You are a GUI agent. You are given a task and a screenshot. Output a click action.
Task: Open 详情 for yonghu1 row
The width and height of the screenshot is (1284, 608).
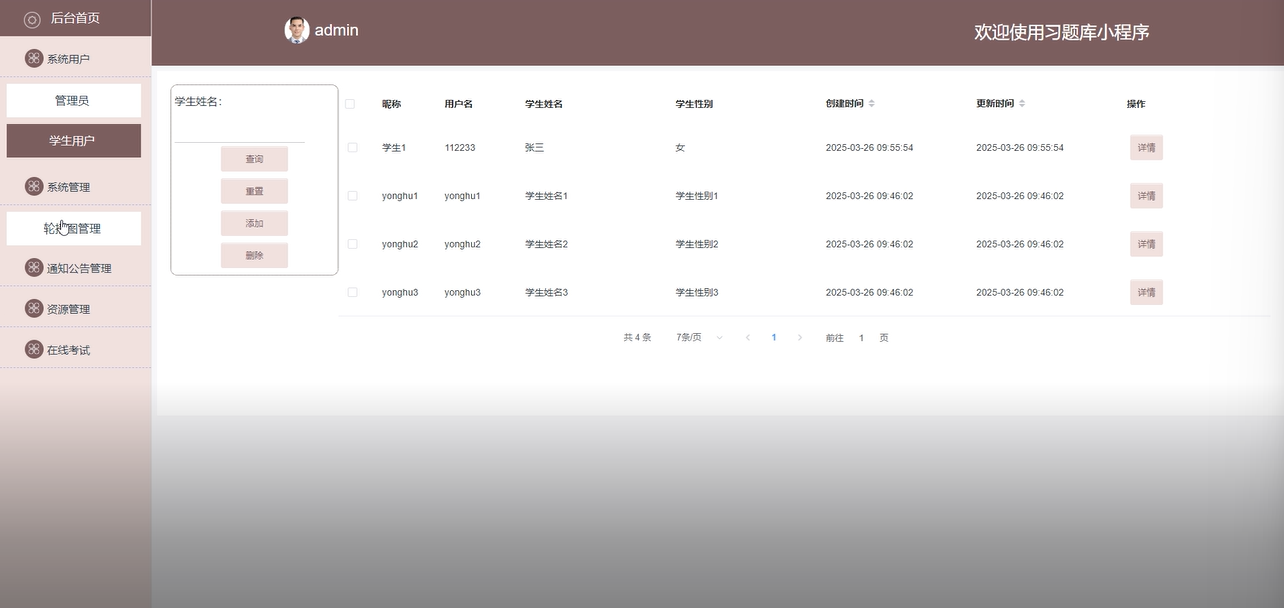(x=1146, y=196)
